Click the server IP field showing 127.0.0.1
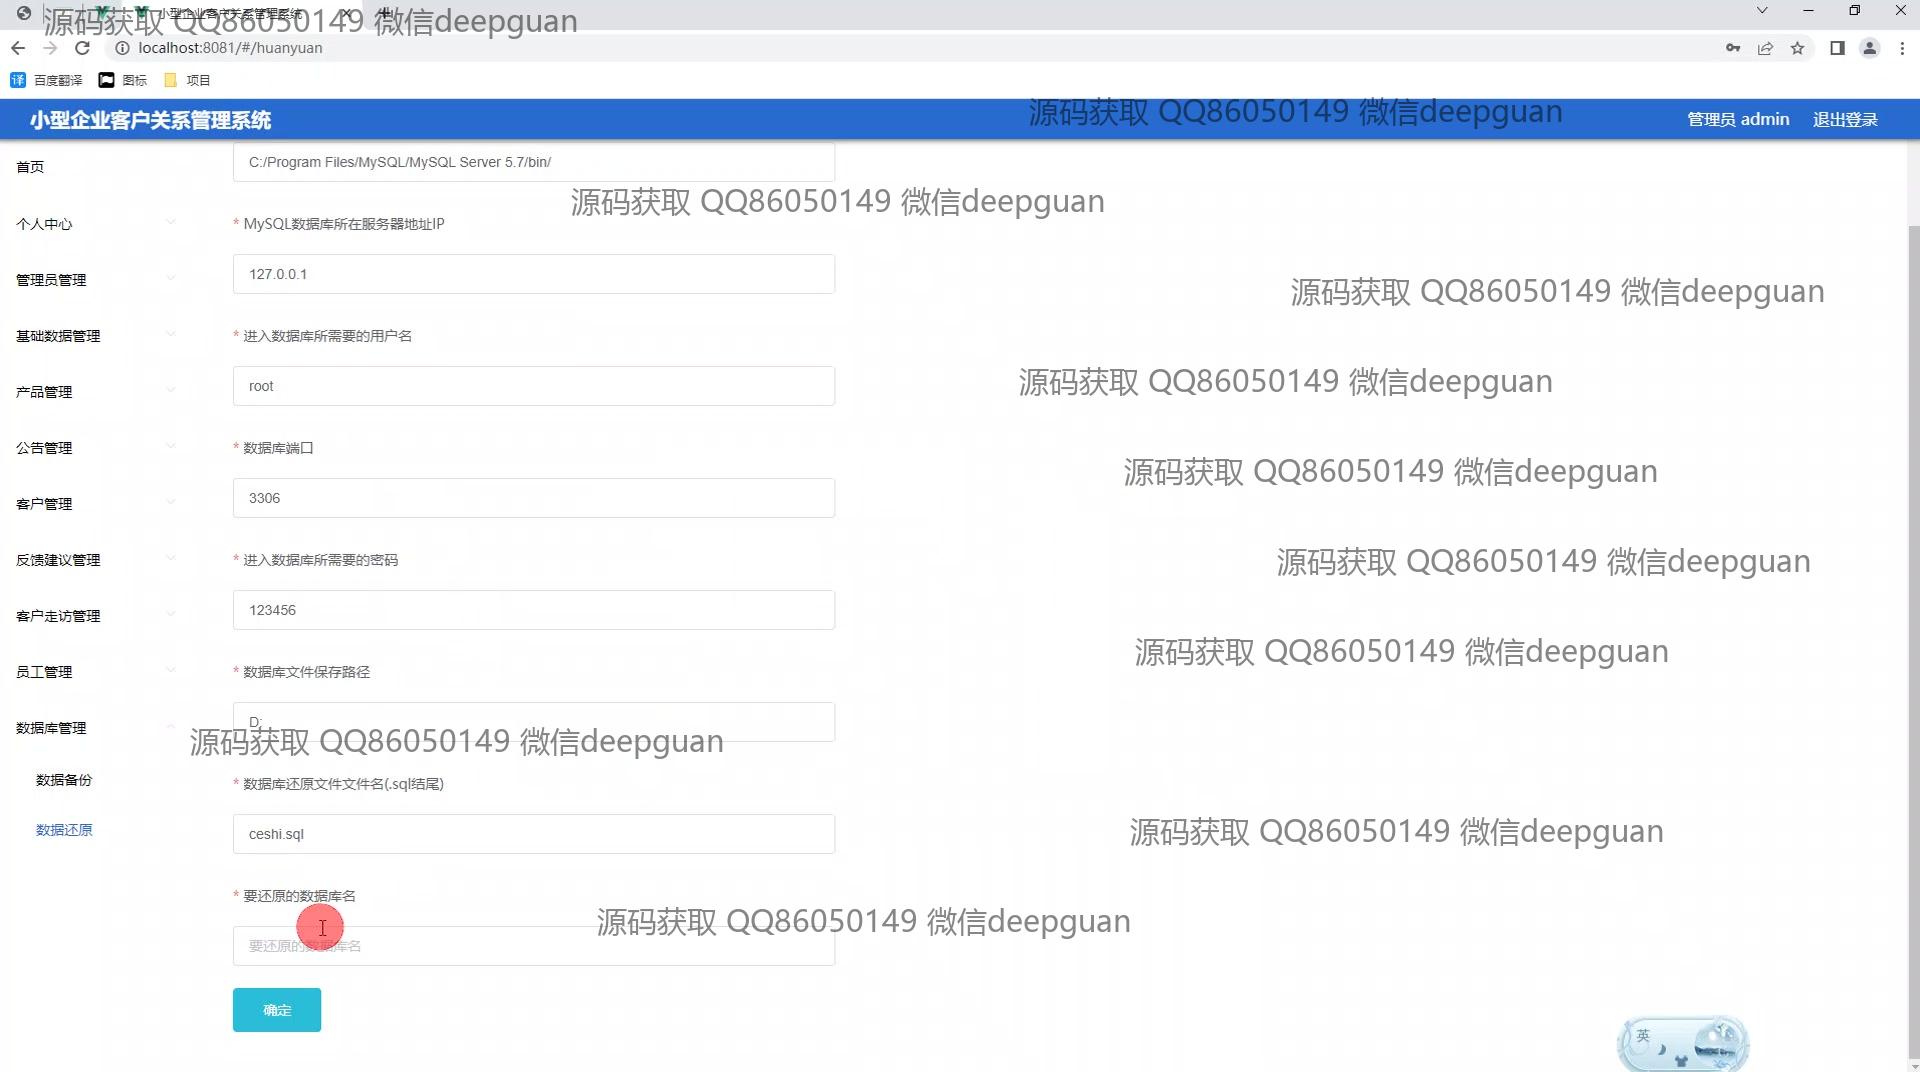Image resolution: width=1920 pixels, height=1072 pixels. click(534, 274)
